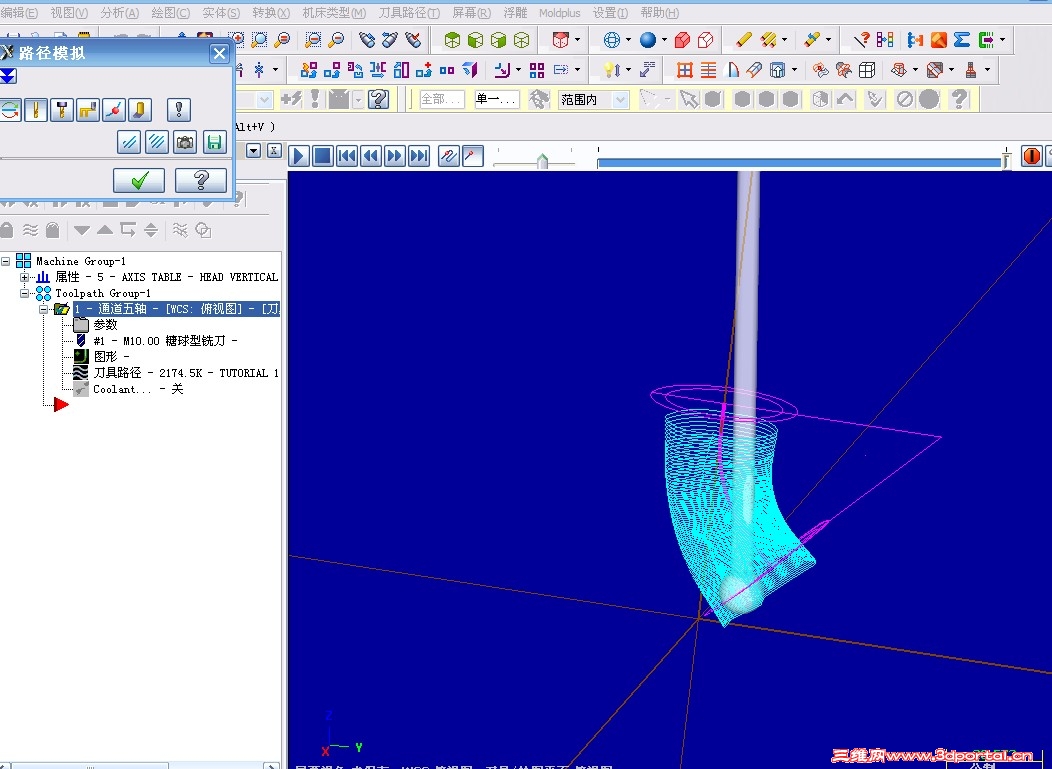Step backward in the simulation

click(x=370, y=156)
